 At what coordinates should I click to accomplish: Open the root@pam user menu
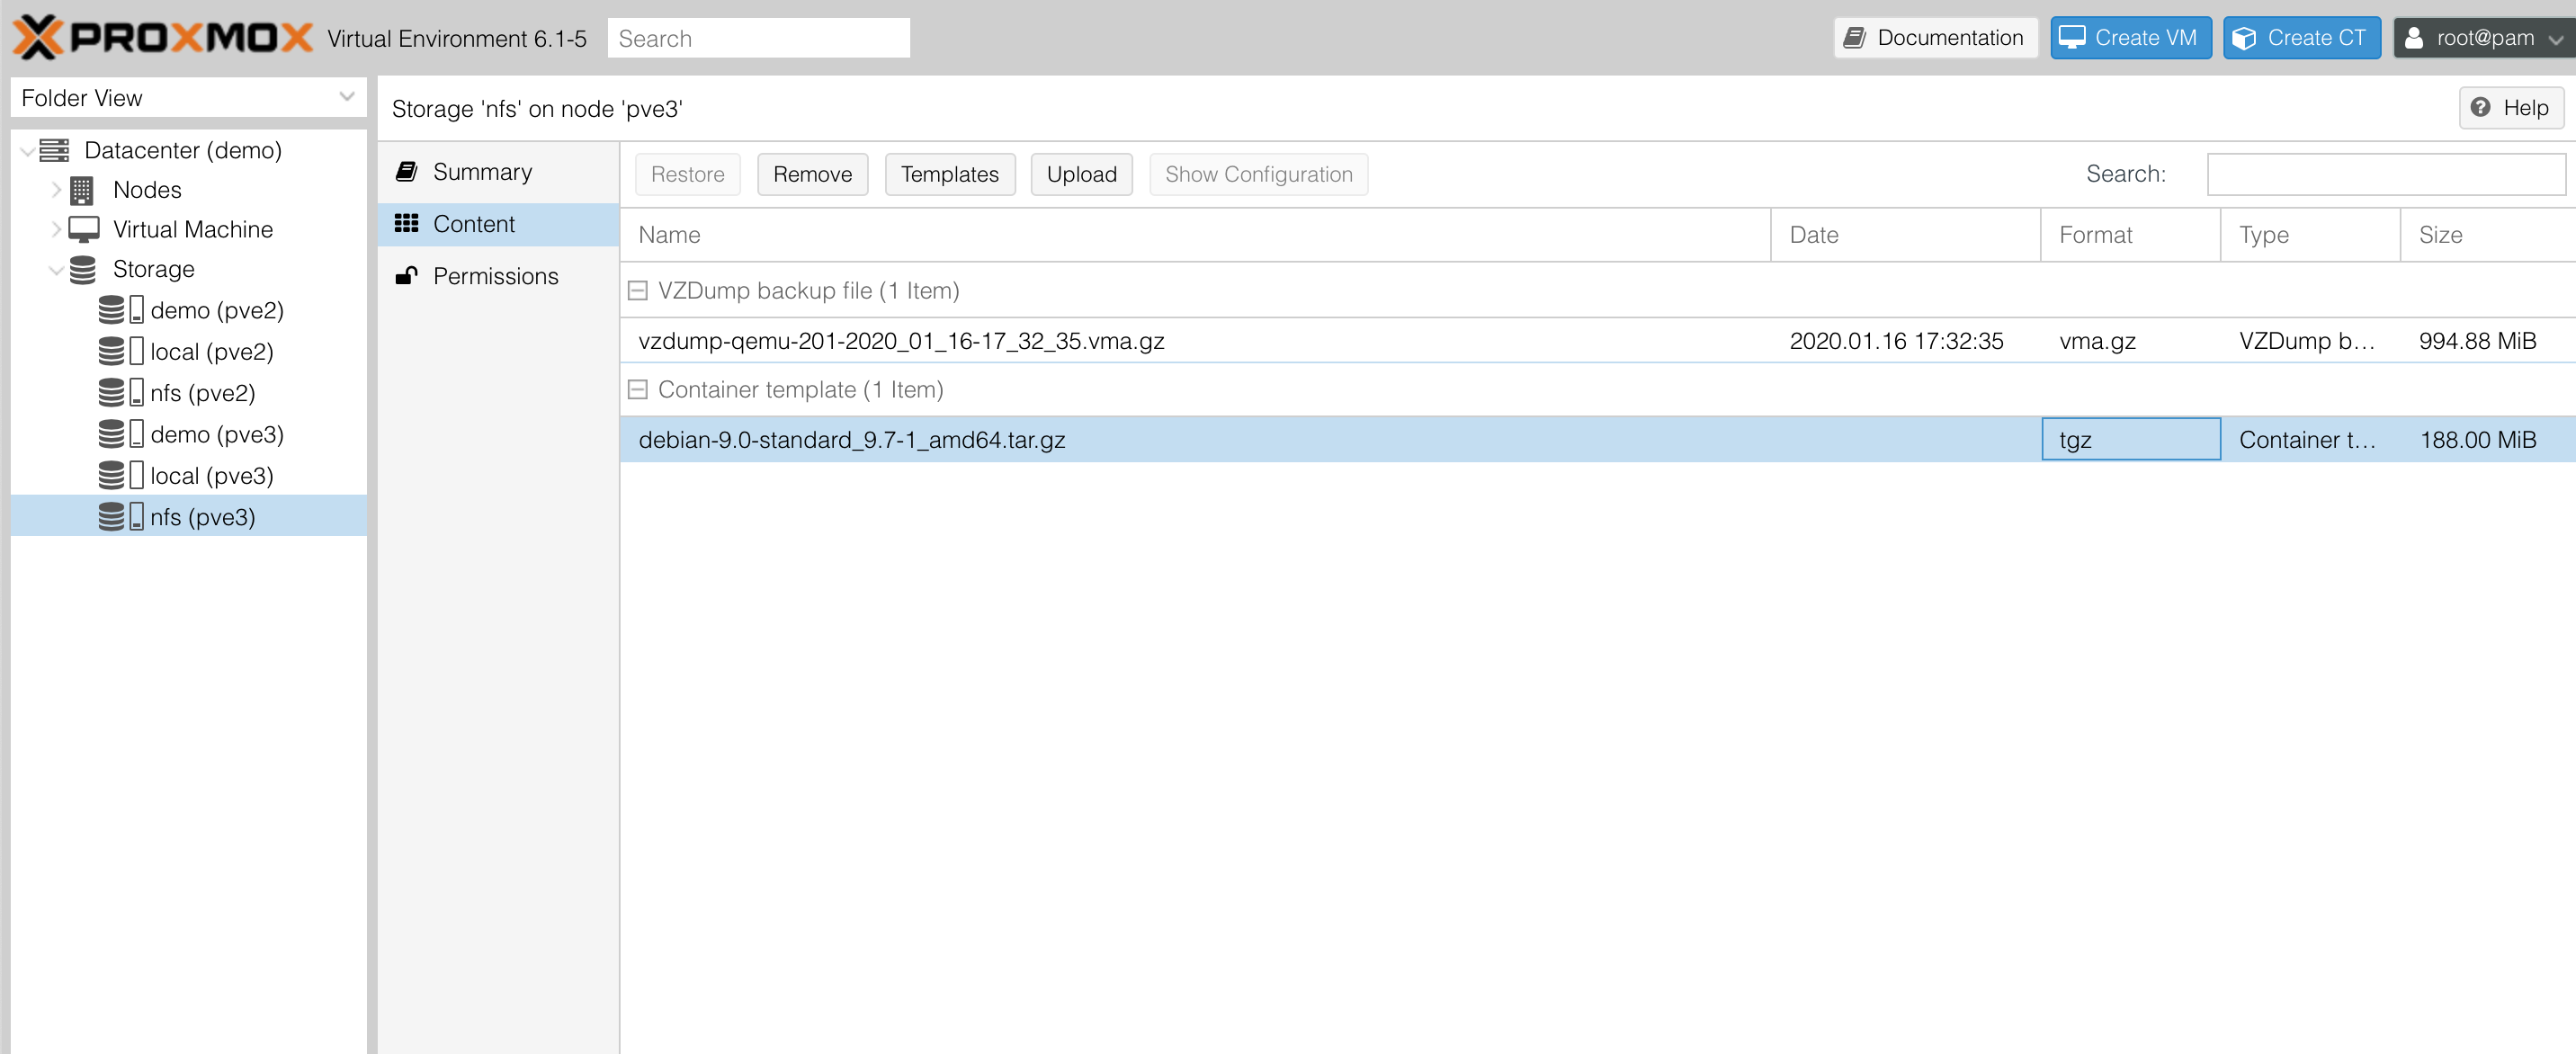pos(2483,38)
